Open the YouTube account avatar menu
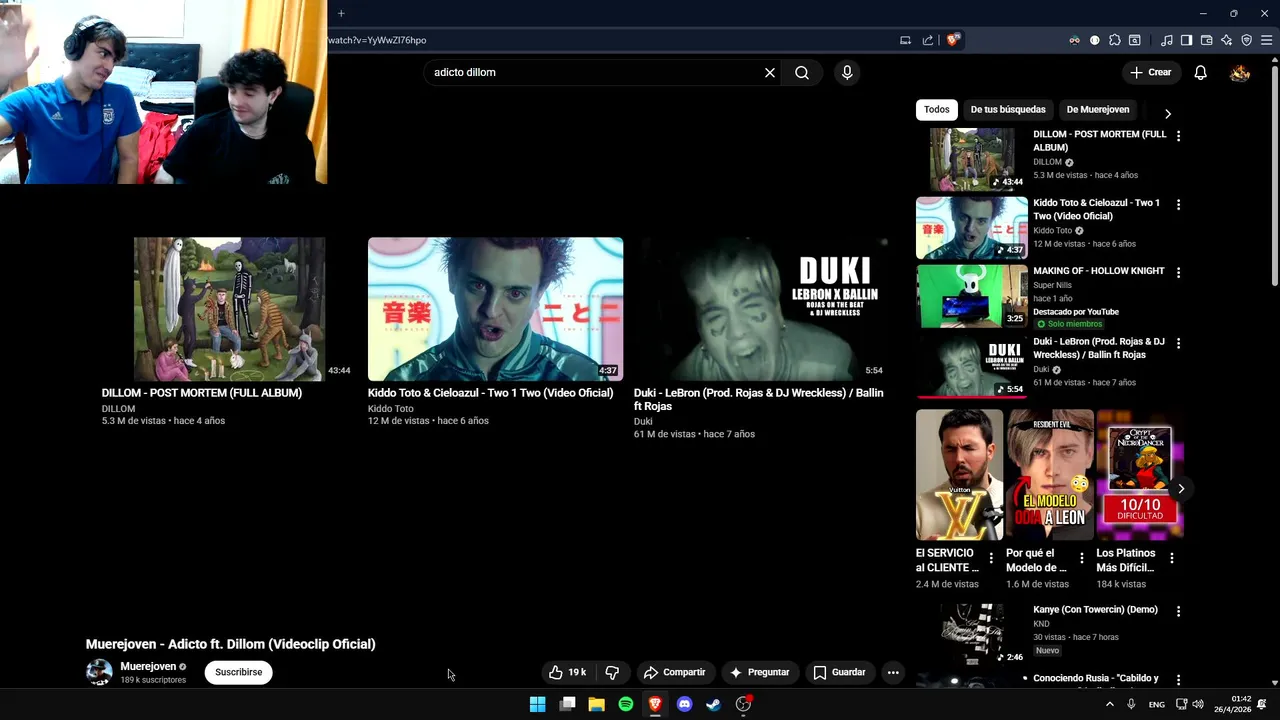 click(1240, 72)
